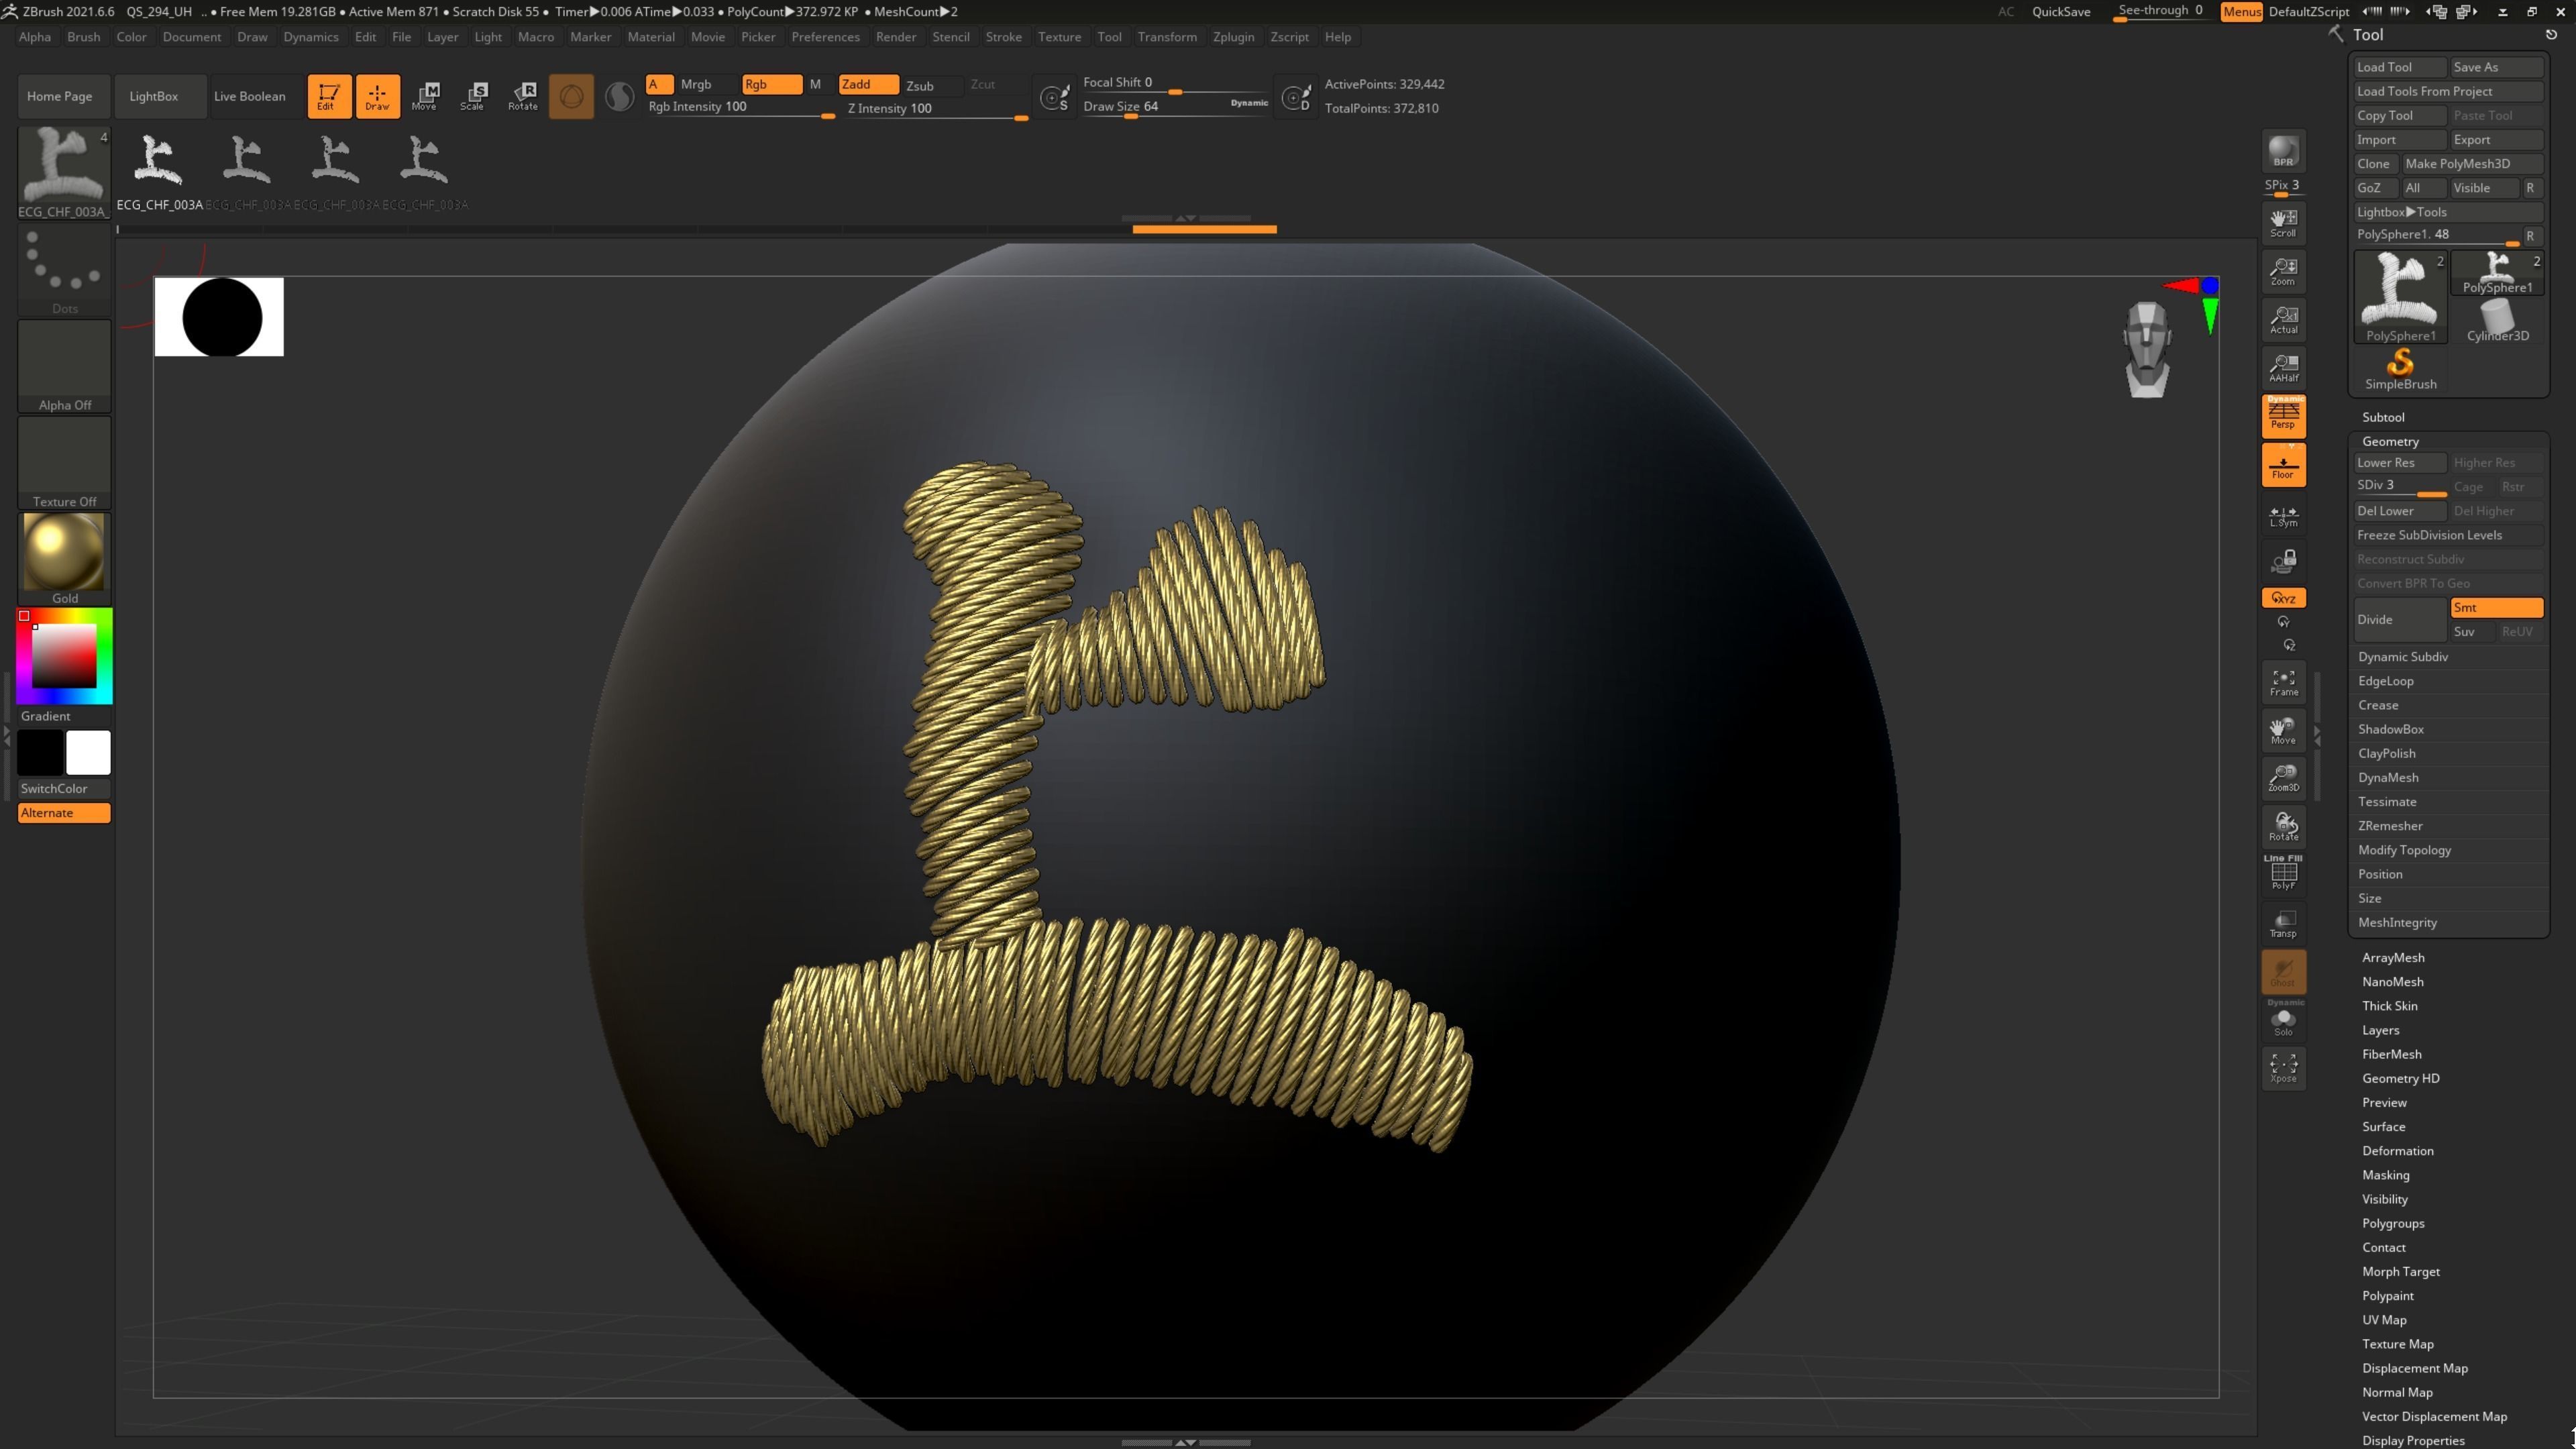Click the Dots stroke type icon
The image size is (2576, 1449).
click(x=64, y=270)
